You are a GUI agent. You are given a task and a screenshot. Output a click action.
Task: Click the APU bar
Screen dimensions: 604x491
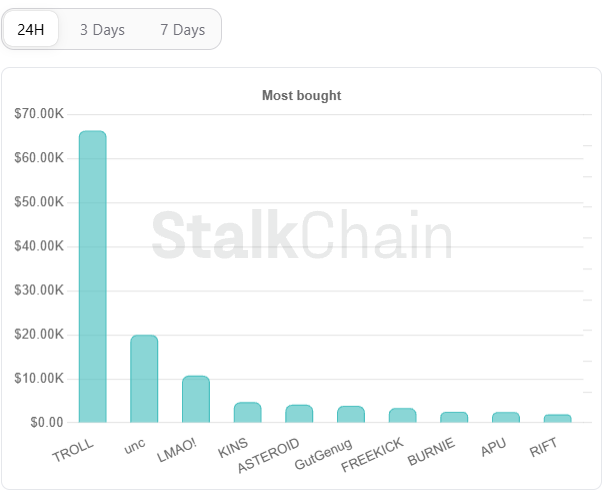point(506,417)
